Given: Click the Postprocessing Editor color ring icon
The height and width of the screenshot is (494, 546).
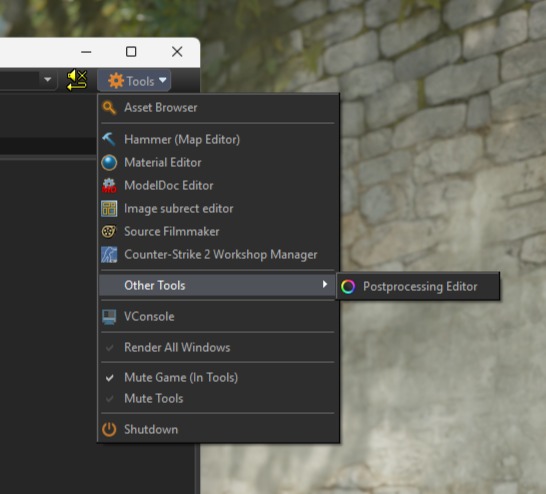Looking at the screenshot, I should point(348,287).
